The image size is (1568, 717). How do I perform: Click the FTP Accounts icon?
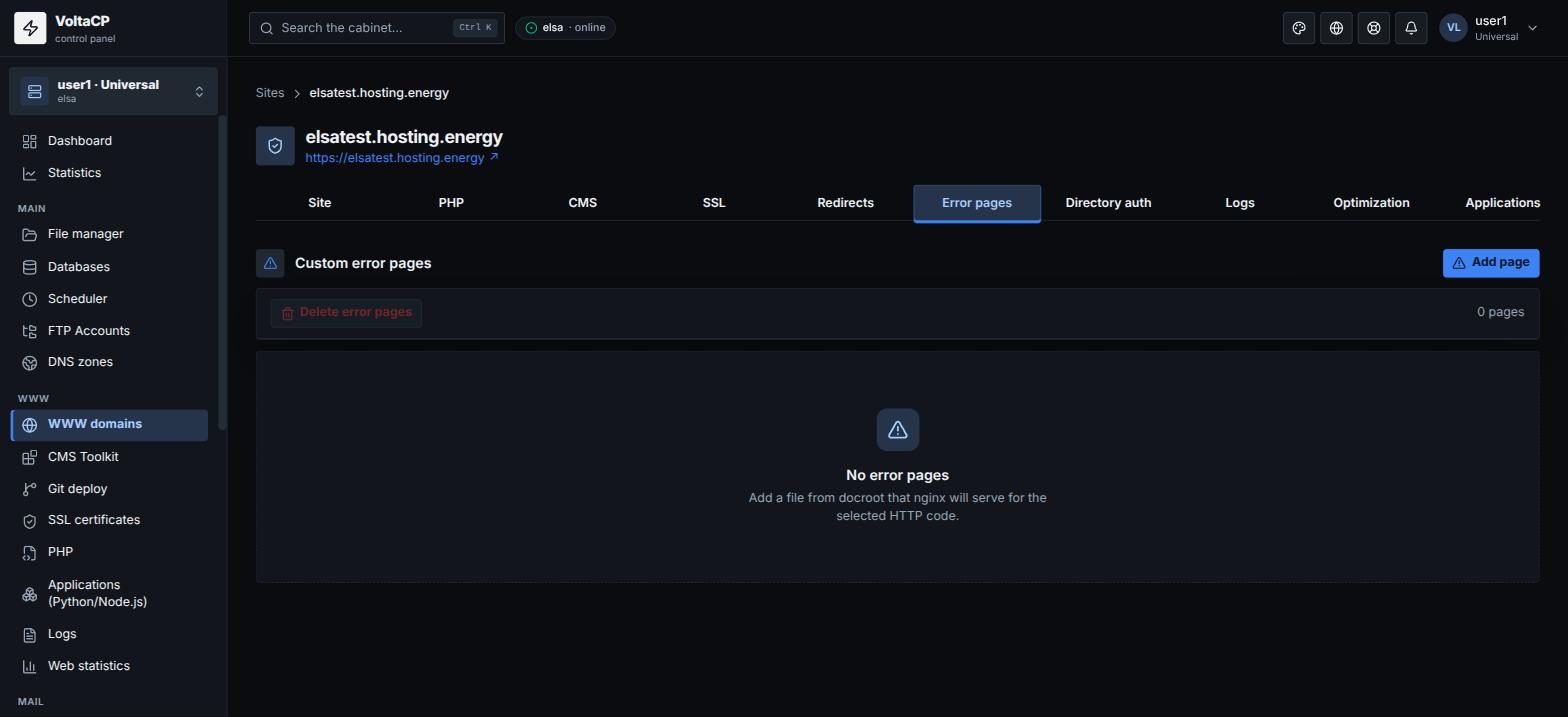click(x=30, y=331)
